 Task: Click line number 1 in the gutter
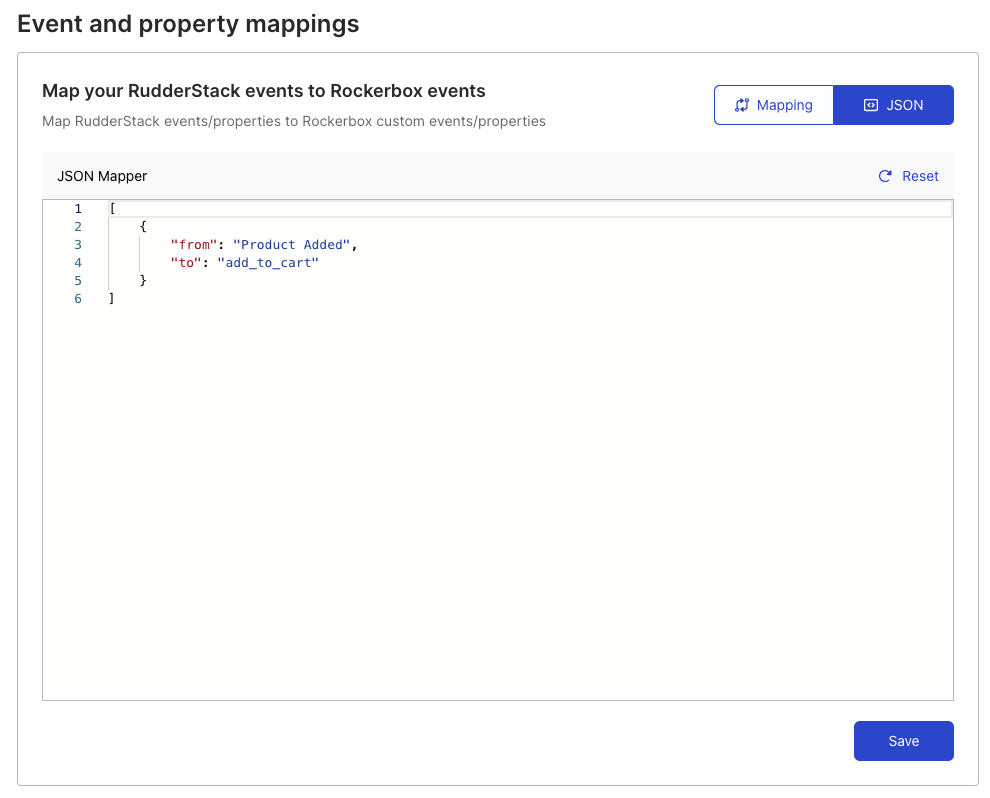click(78, 208)
